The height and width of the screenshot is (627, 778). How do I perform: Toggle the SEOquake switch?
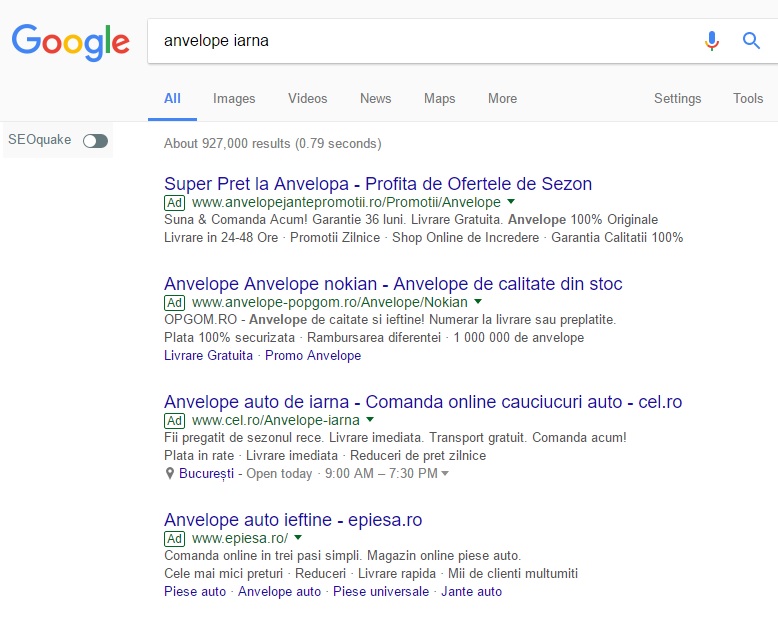click(95, 141)
